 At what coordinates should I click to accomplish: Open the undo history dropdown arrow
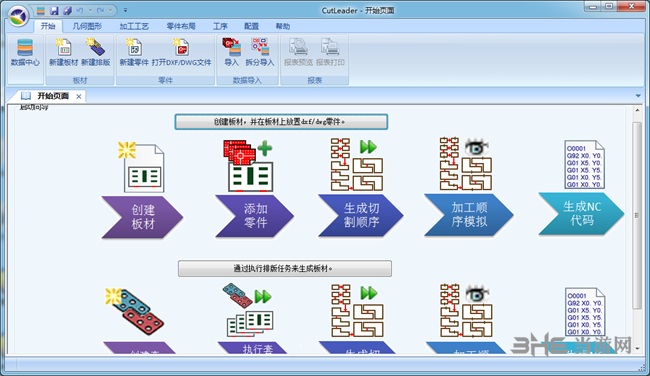coord(90,10)
